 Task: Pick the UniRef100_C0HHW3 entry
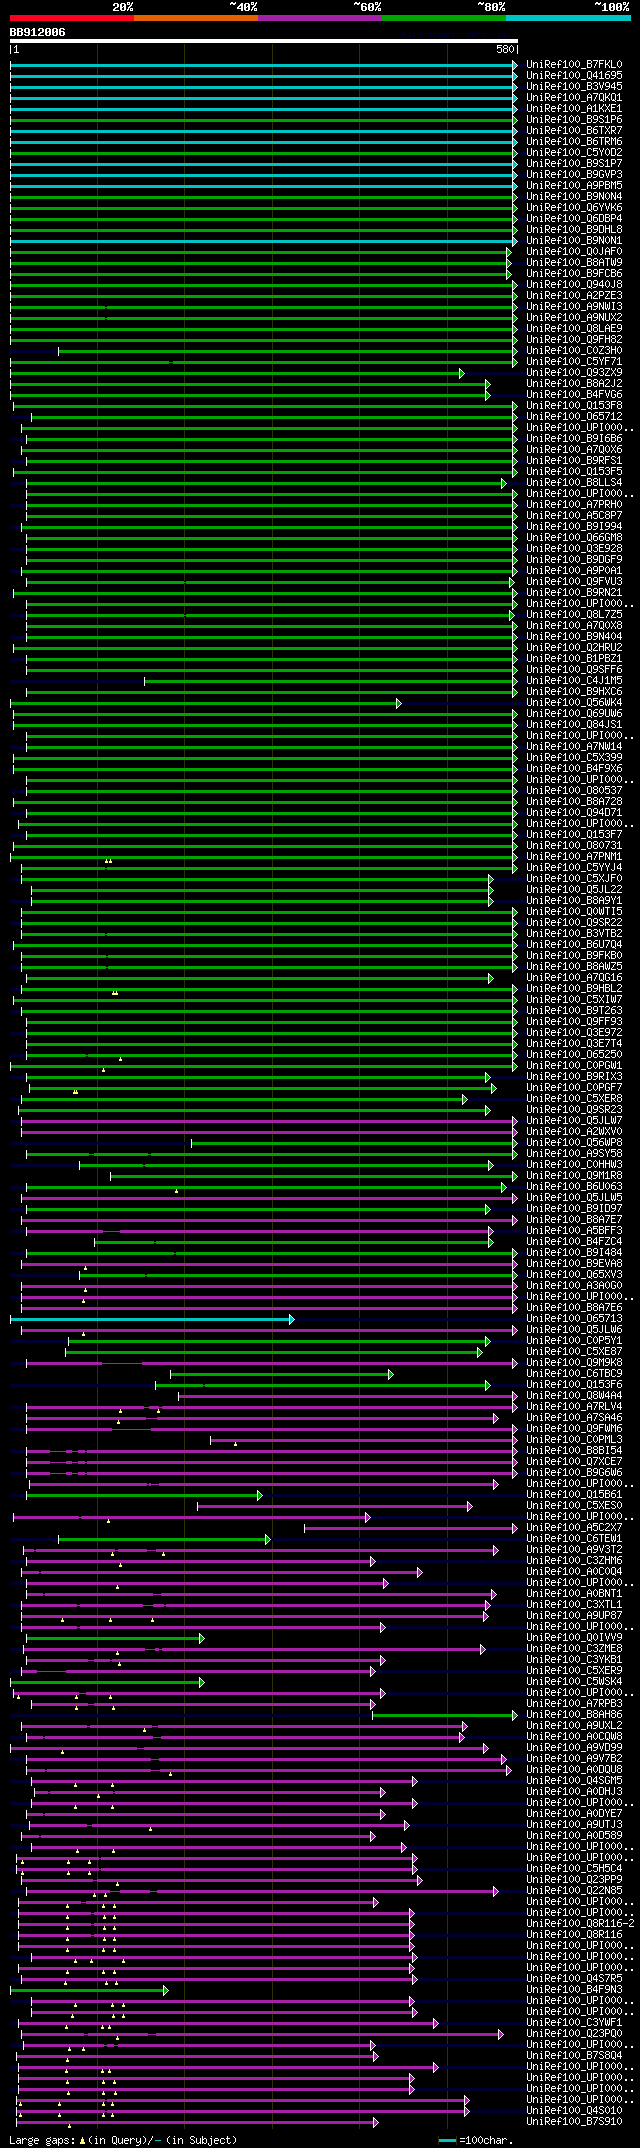574,1165
